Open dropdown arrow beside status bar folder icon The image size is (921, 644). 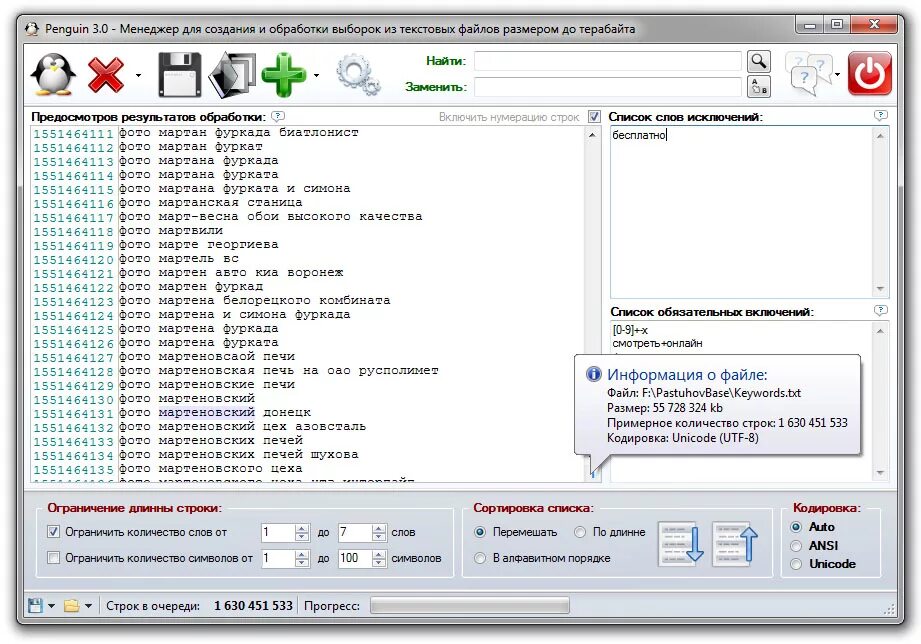(88, 606)
